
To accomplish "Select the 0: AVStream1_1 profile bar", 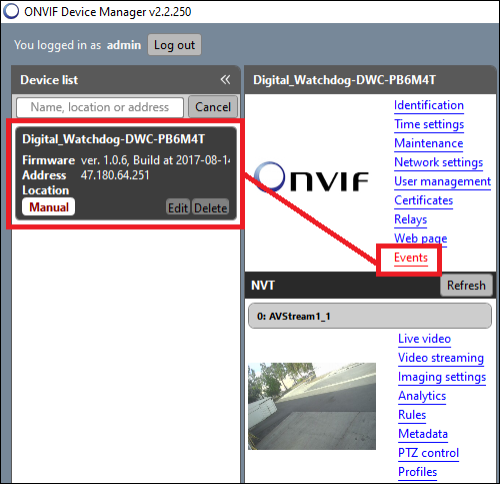I will pyautogui.click(x=370, y=316).
